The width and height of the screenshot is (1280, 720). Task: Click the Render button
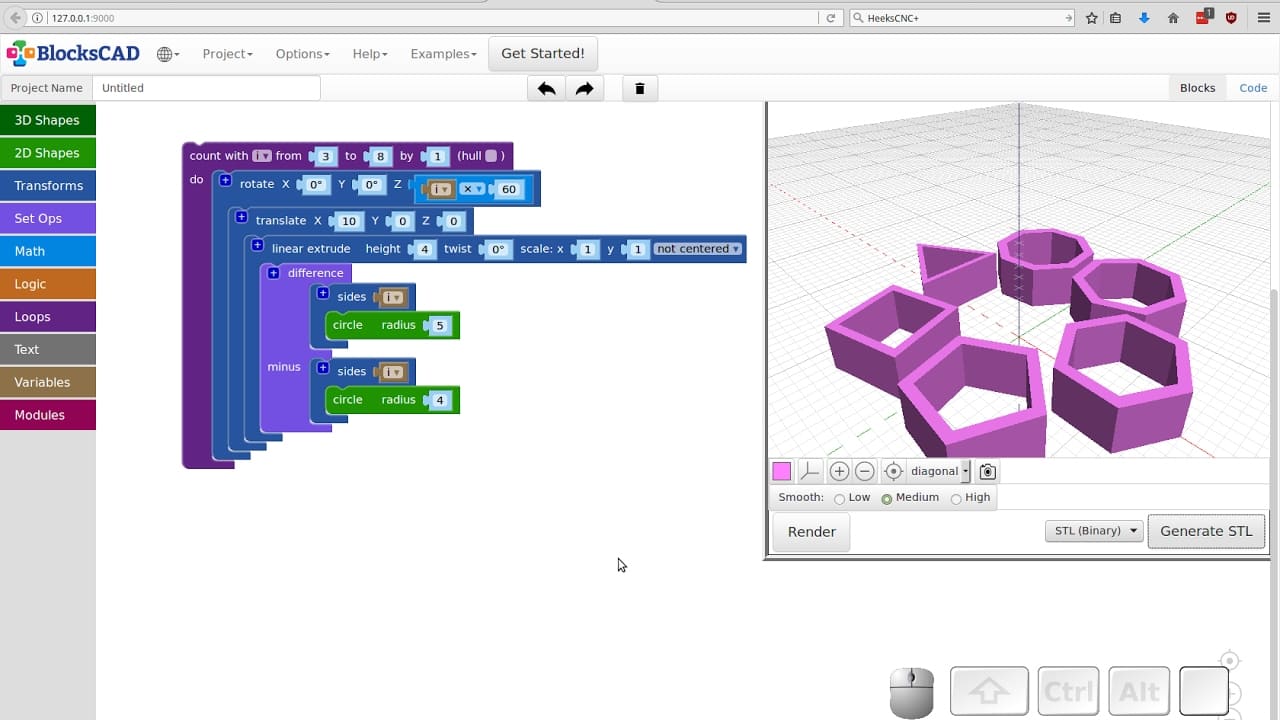810,531
